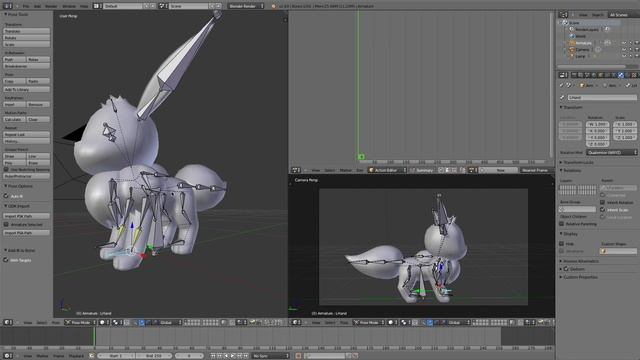The height and width of the screenshot is (360, 640).
Task: Click the Breakdowner button
Action: 27,66
